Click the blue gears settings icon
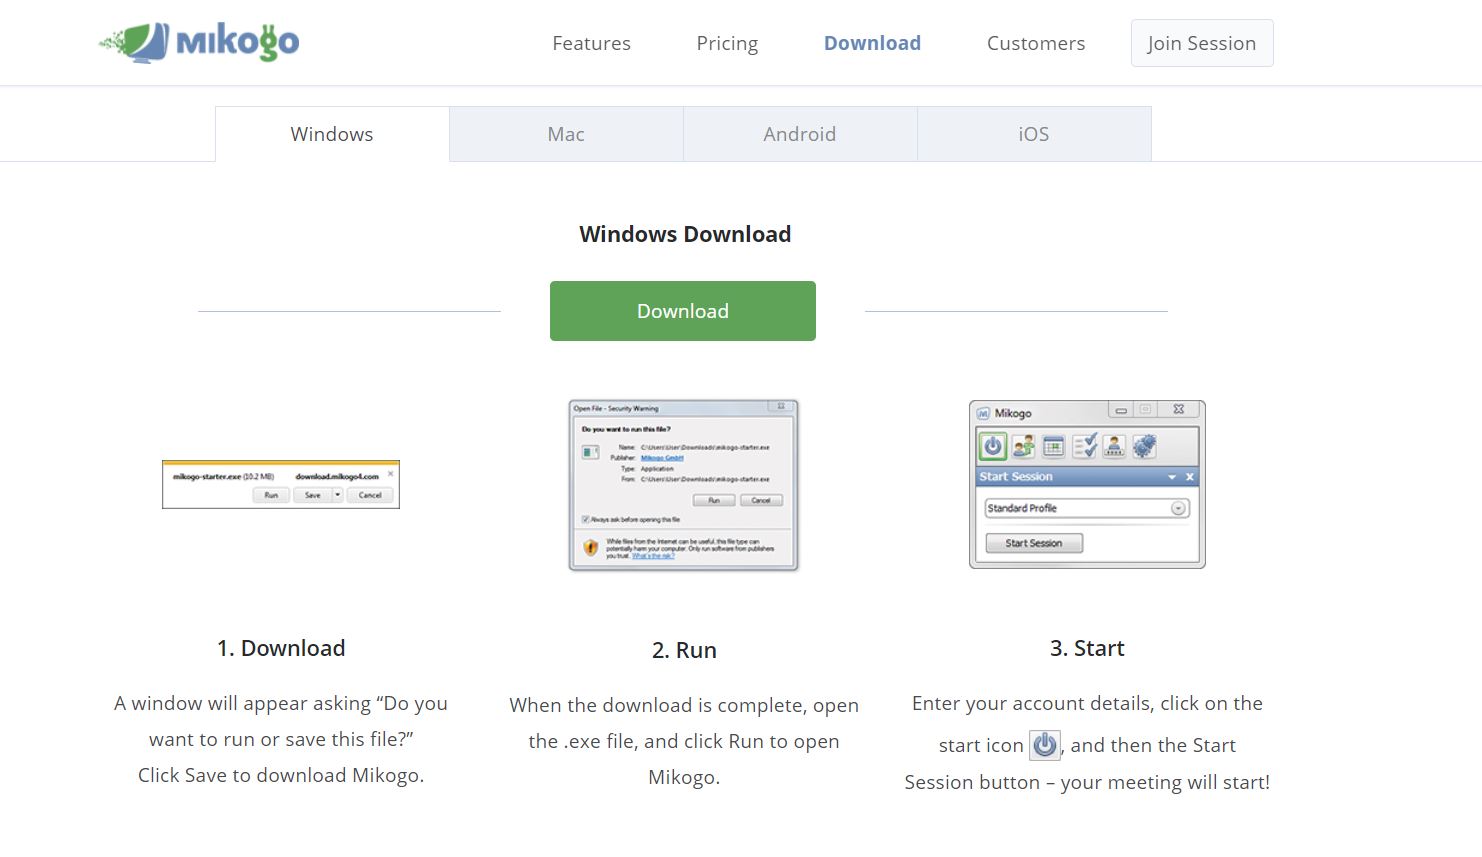Screen dimensions: 1482x857 (1145, 446)
